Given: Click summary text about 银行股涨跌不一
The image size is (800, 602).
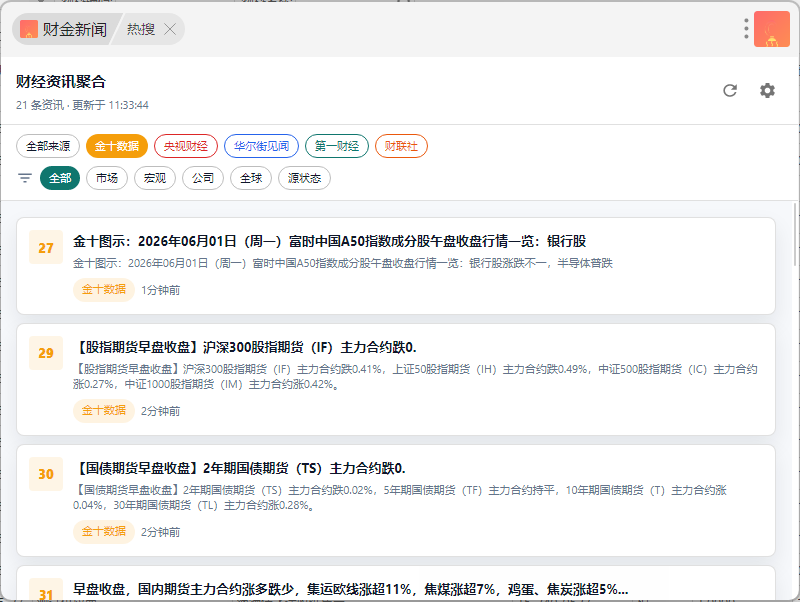Looking at the screenshot, I should pos(342,263).
